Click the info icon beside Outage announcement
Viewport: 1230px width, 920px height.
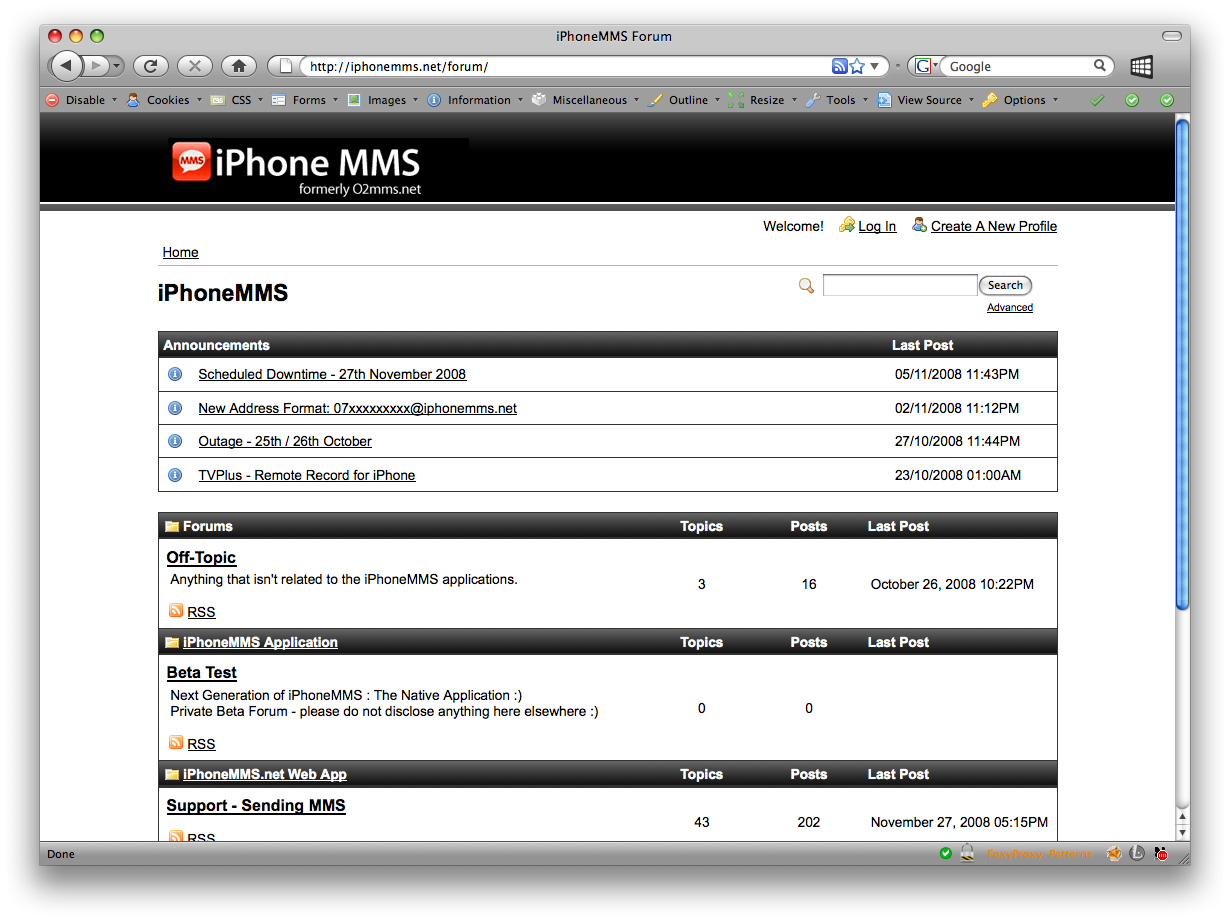(175, 441)
